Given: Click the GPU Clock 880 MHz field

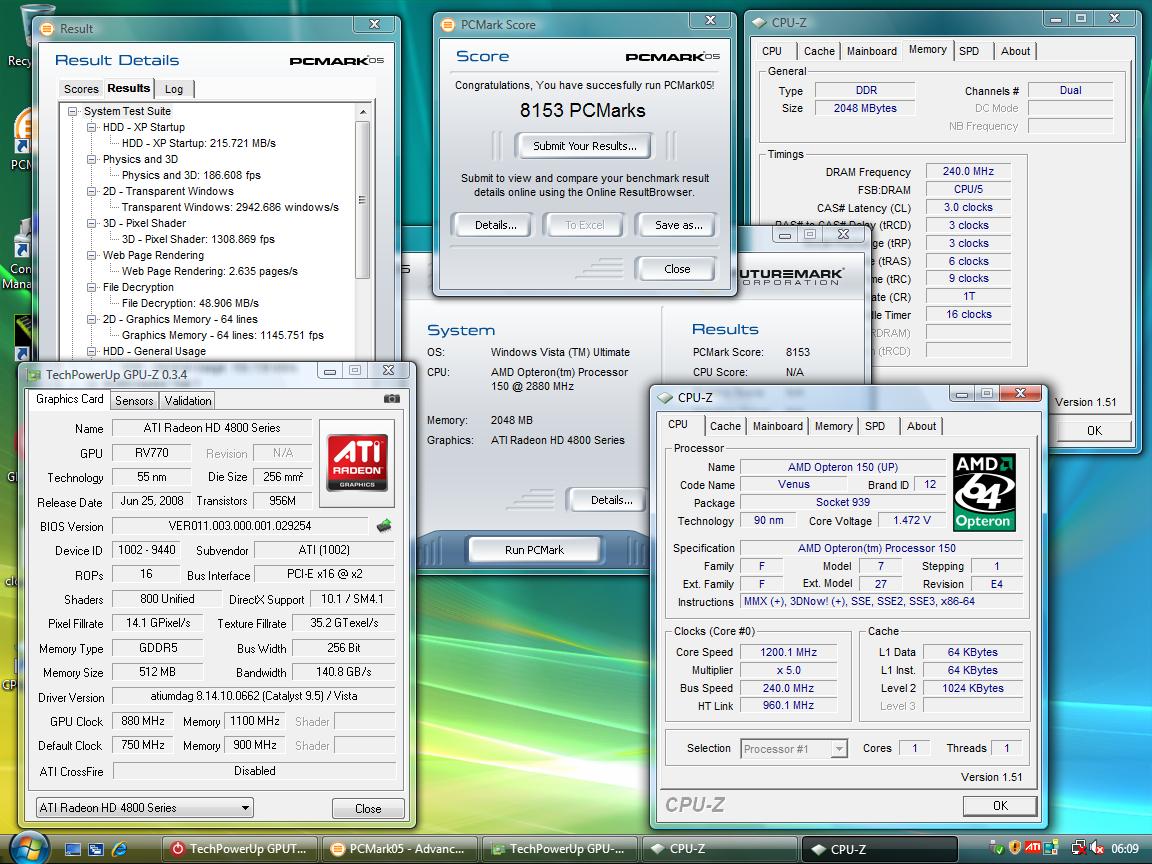Looking at the screenshot, I should tap(143, 721).
